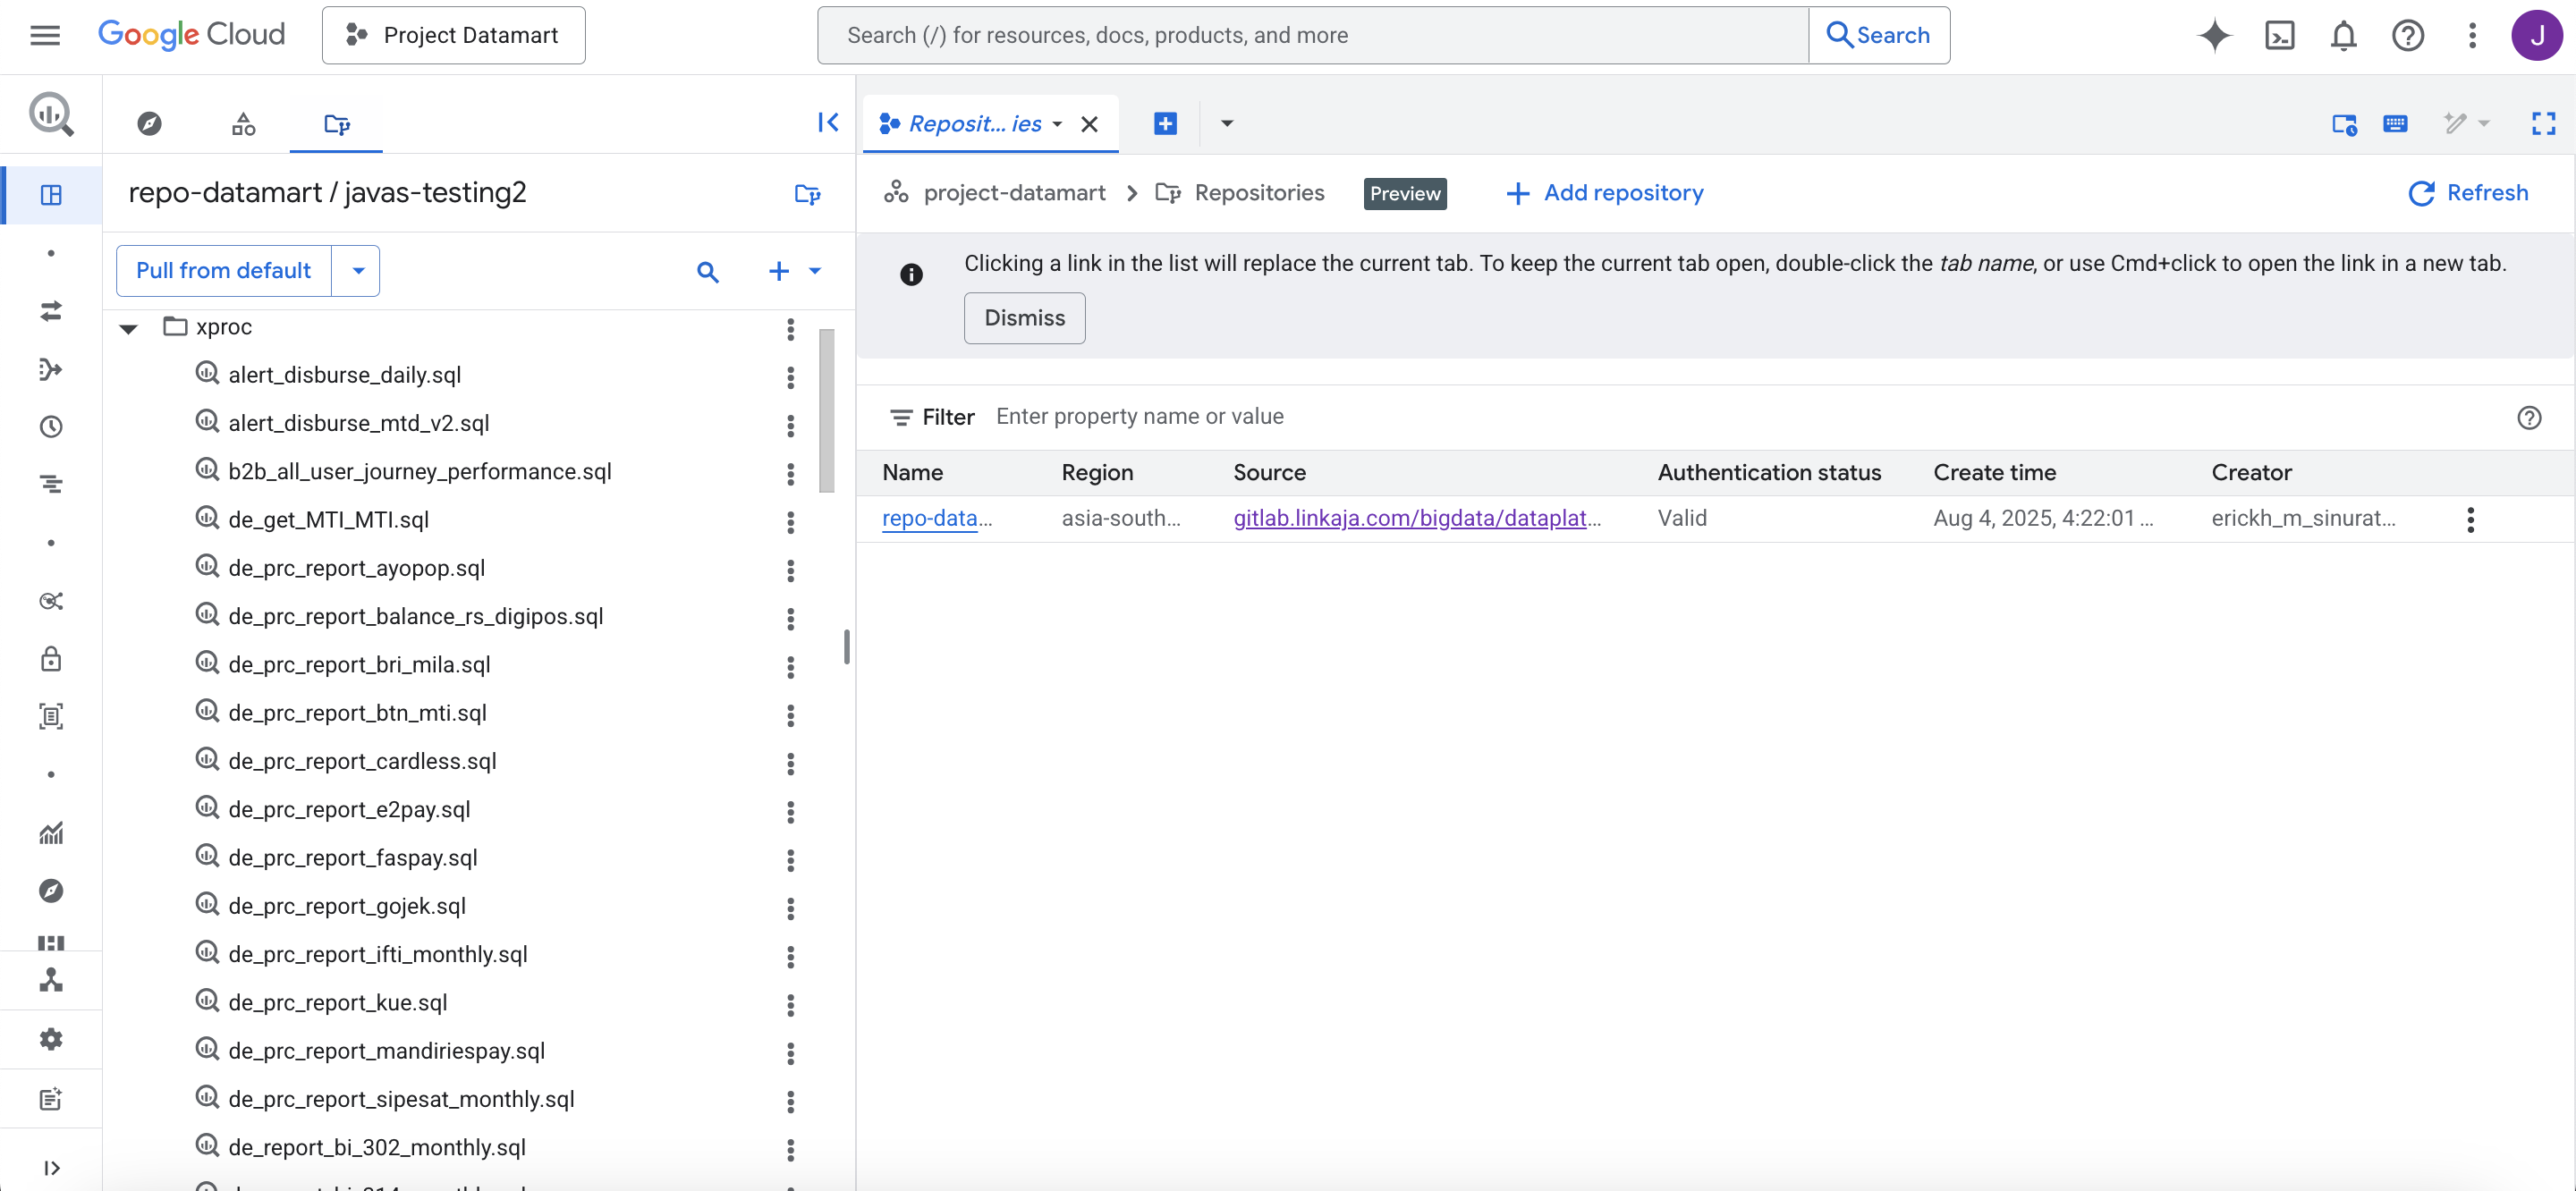
Task: Click Add repository
Action: click(1604, 193)
